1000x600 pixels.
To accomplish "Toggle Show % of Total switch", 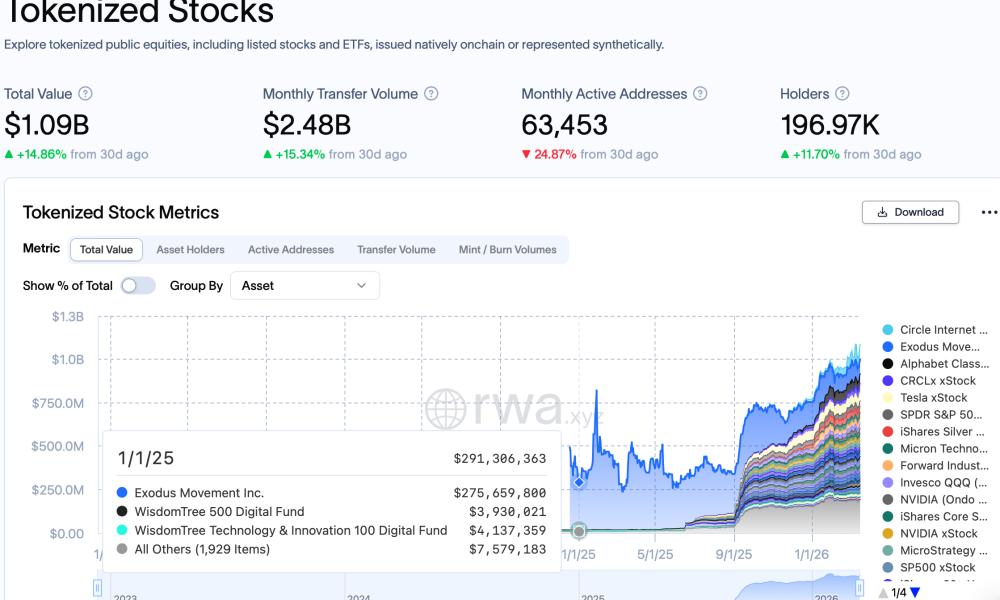I will [138, 286].
